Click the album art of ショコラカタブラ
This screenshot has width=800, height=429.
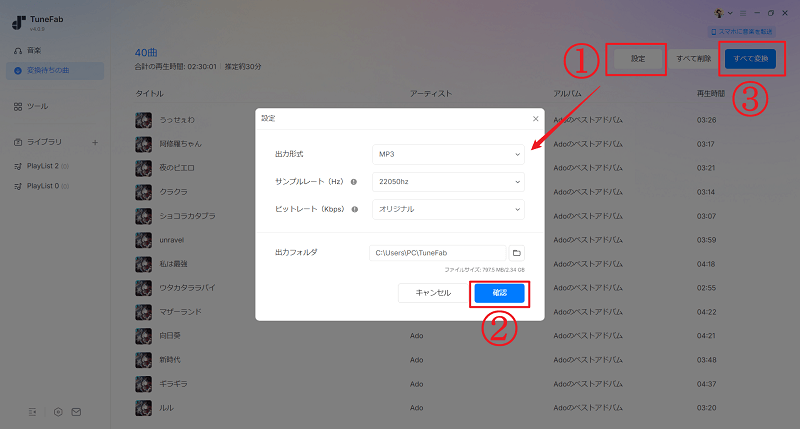(143, 216)
